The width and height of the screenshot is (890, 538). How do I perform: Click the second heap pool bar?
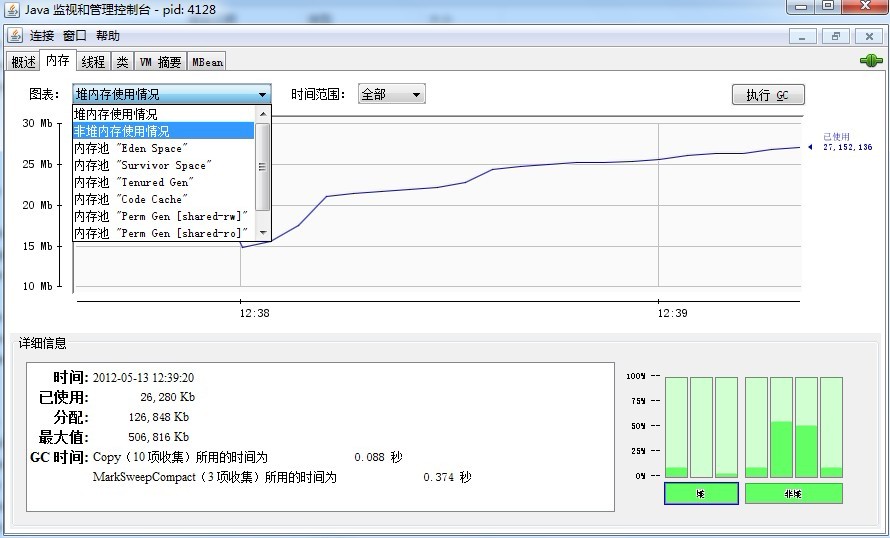tap(701, 427)
